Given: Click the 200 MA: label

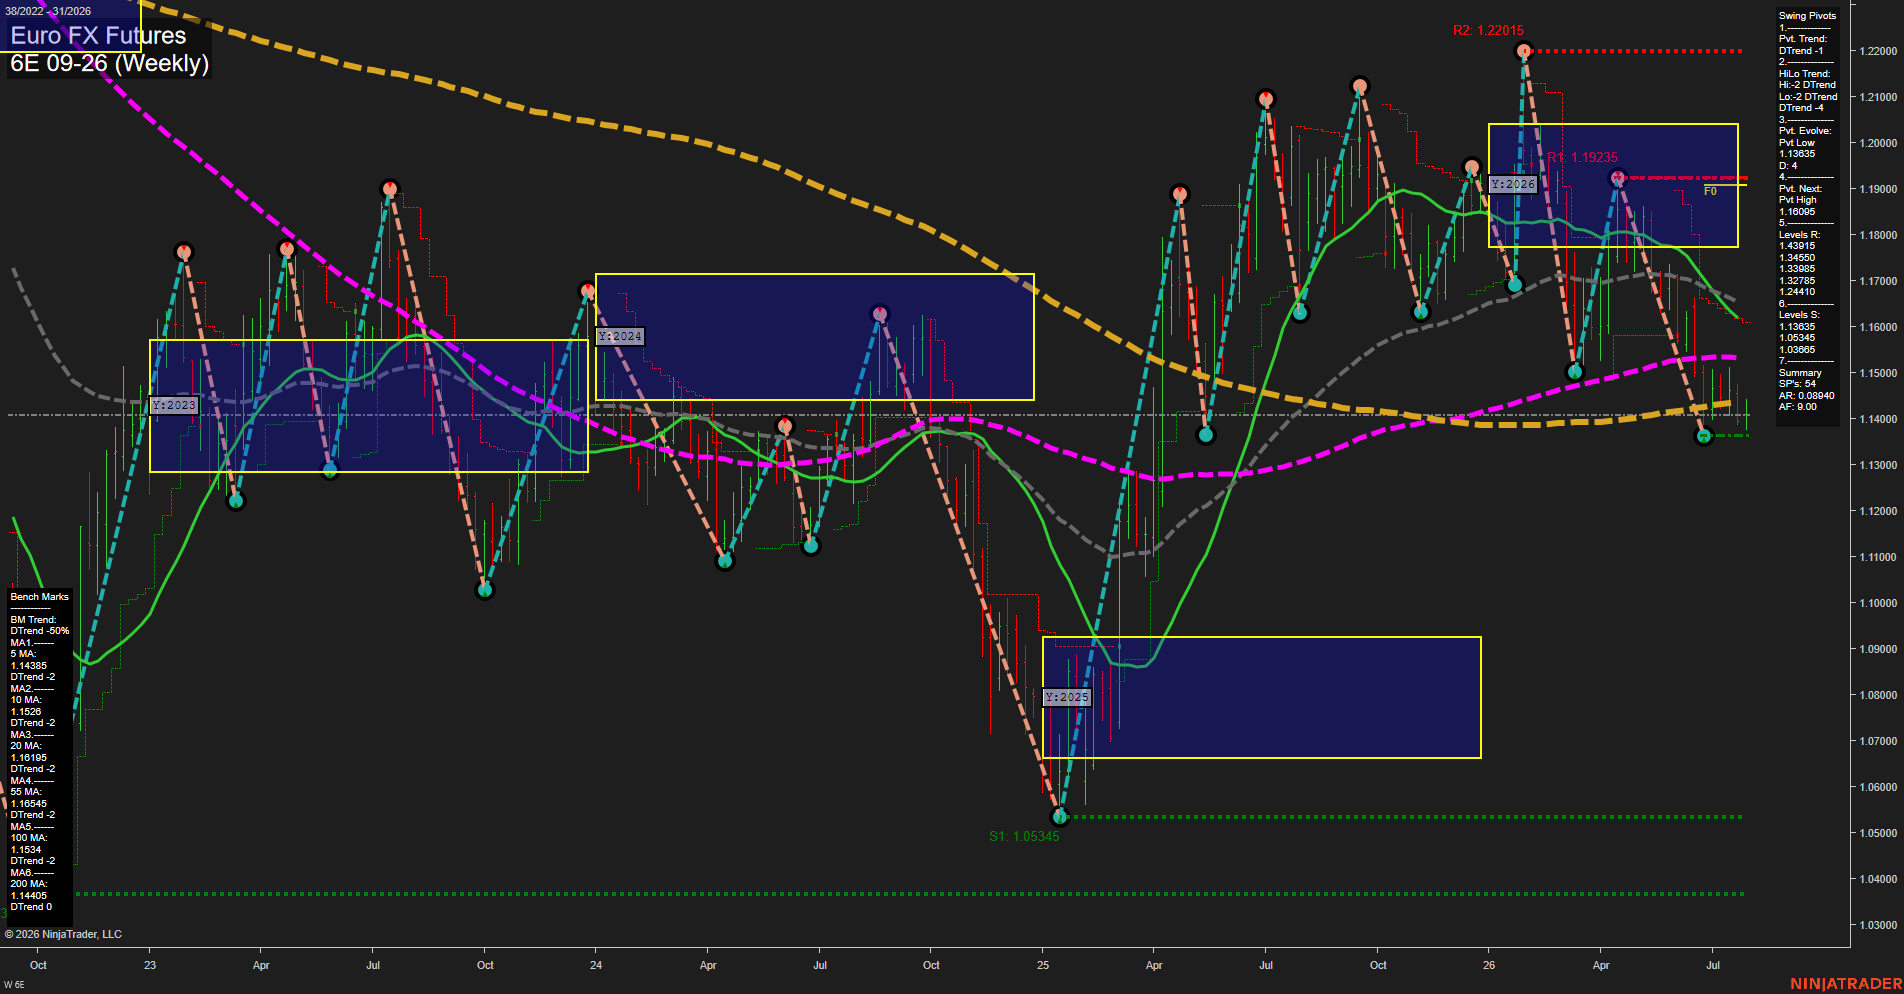Looking at the screenshot, I should pos(29,884).
